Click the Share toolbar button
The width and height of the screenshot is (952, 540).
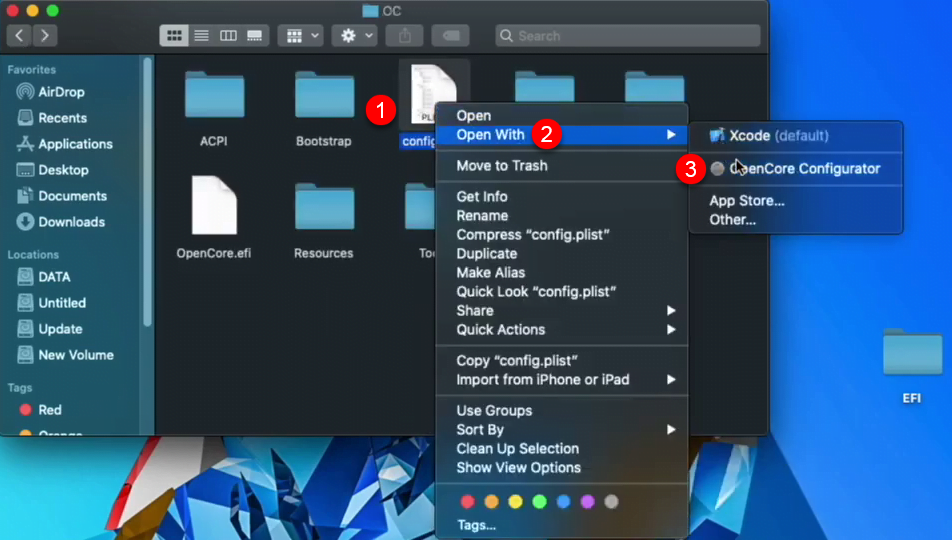coord(405,36)
